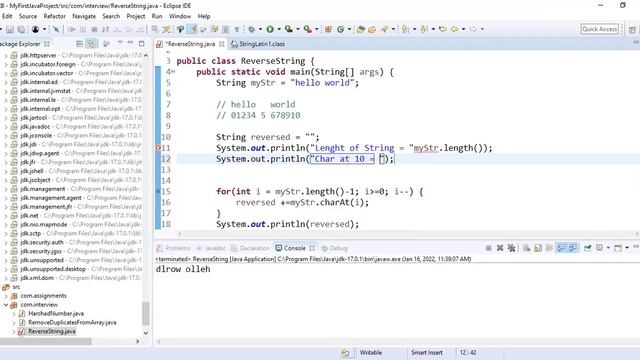
Task: Expand HarshadNumber.java tree node
Action: coord(13,313)
